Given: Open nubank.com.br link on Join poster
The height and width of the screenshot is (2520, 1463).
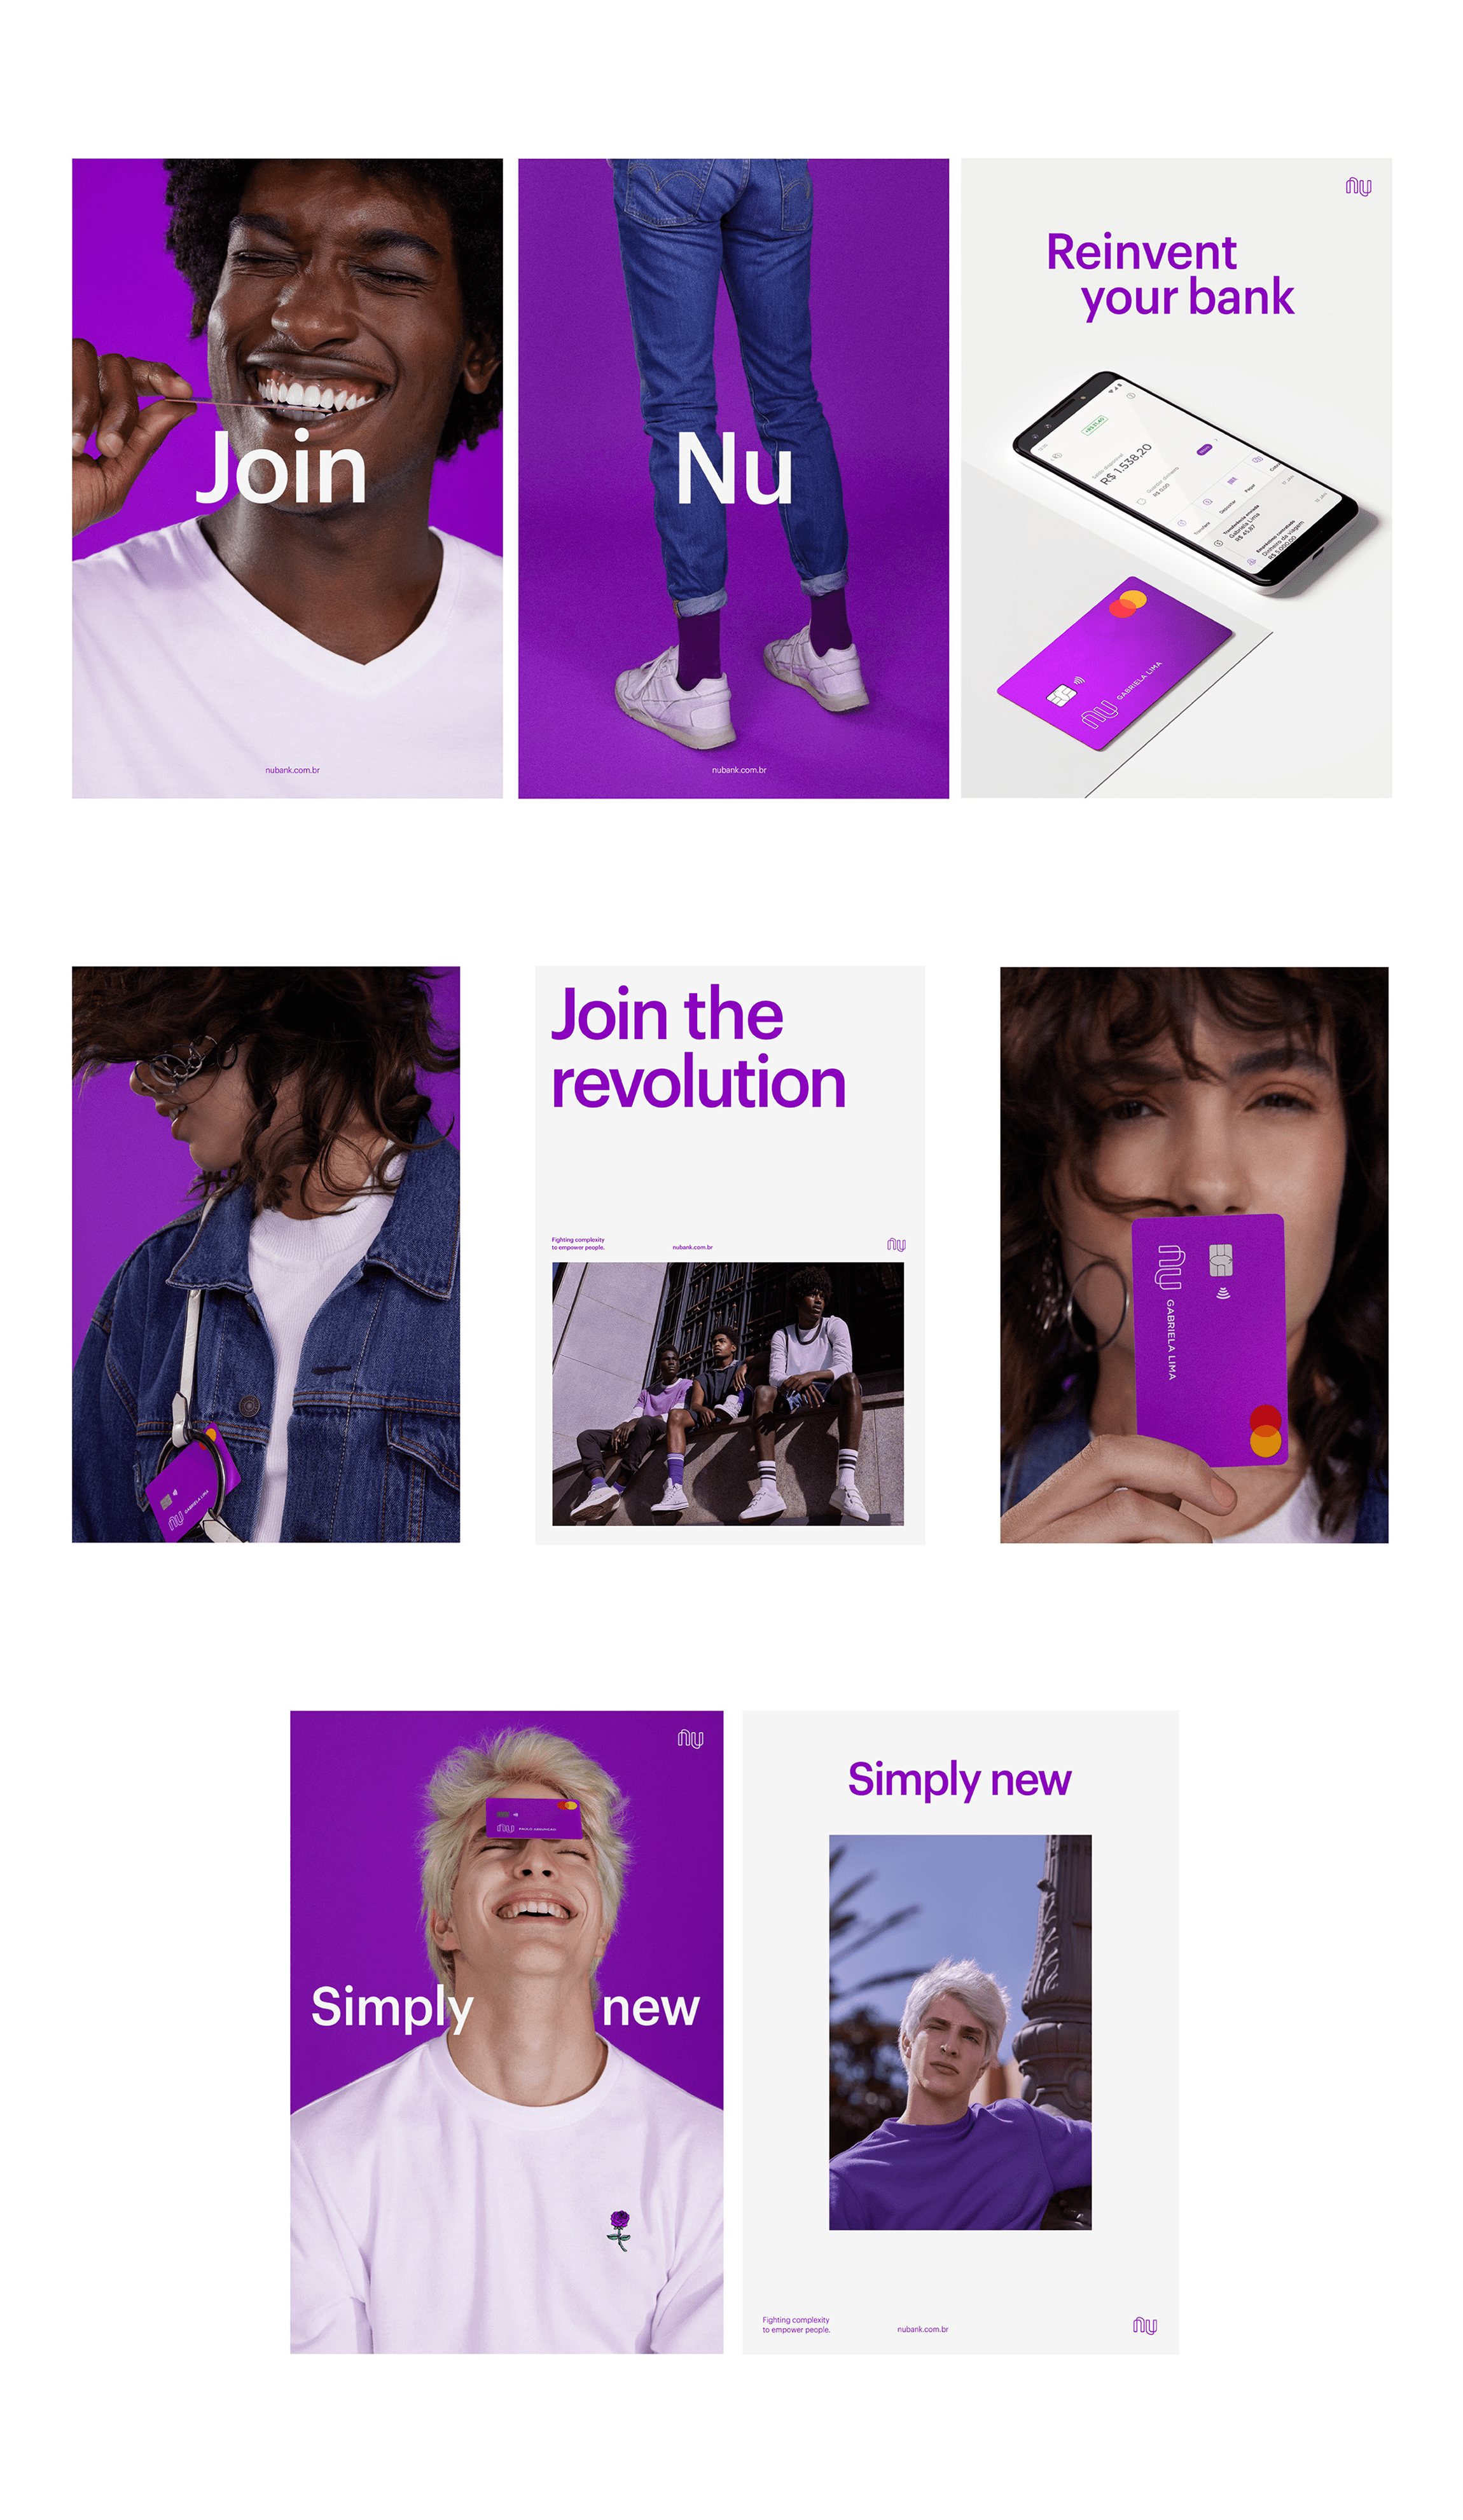Looking at the screenshot, I should (292, 770).
